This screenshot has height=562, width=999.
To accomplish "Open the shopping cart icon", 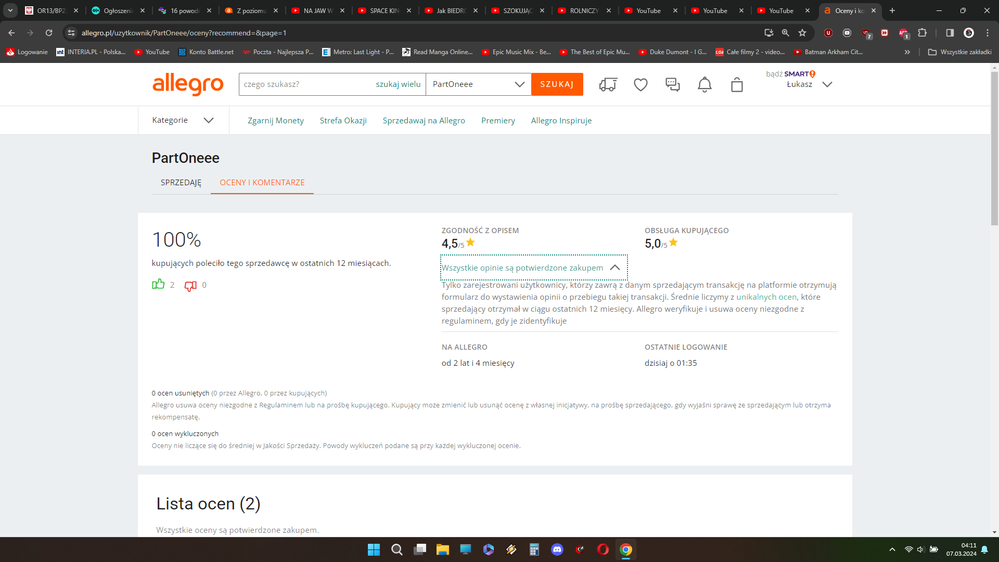I will point(737,84).
